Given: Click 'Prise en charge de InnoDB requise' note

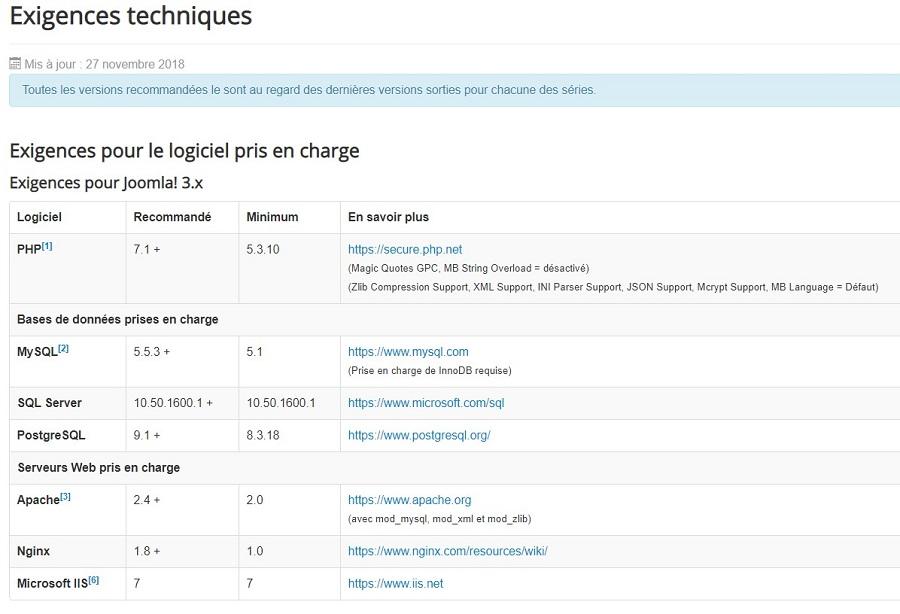Looking at the screenshot, I should 429,371.
